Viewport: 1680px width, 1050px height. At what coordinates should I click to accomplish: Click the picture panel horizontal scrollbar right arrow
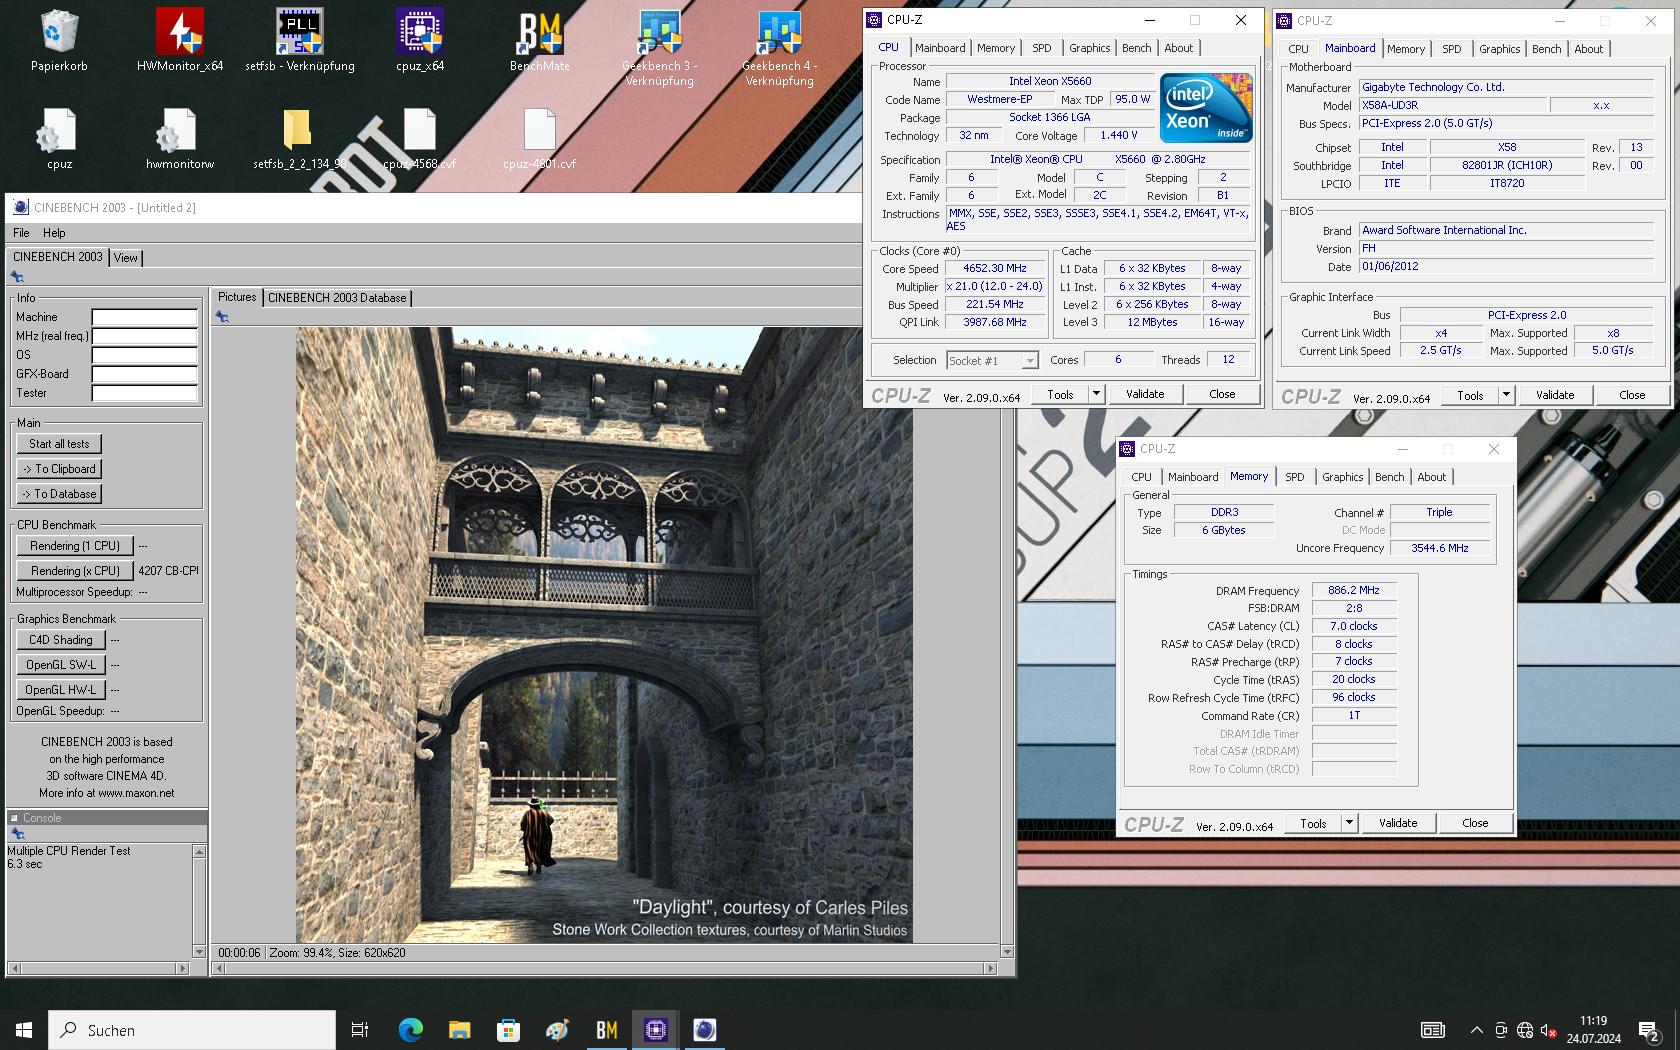990,968
